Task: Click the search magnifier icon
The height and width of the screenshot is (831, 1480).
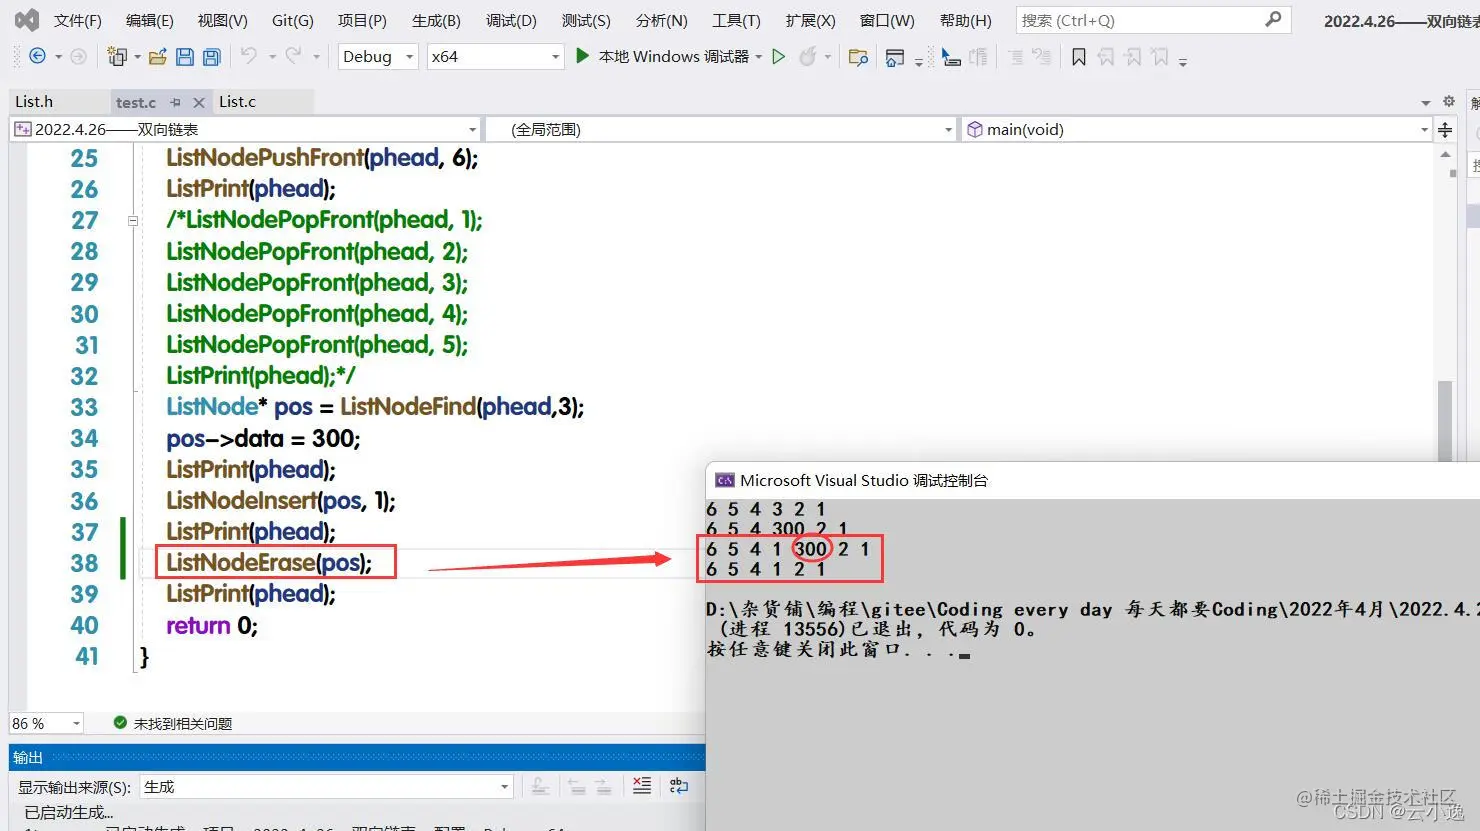Action: coord(1273,19)
